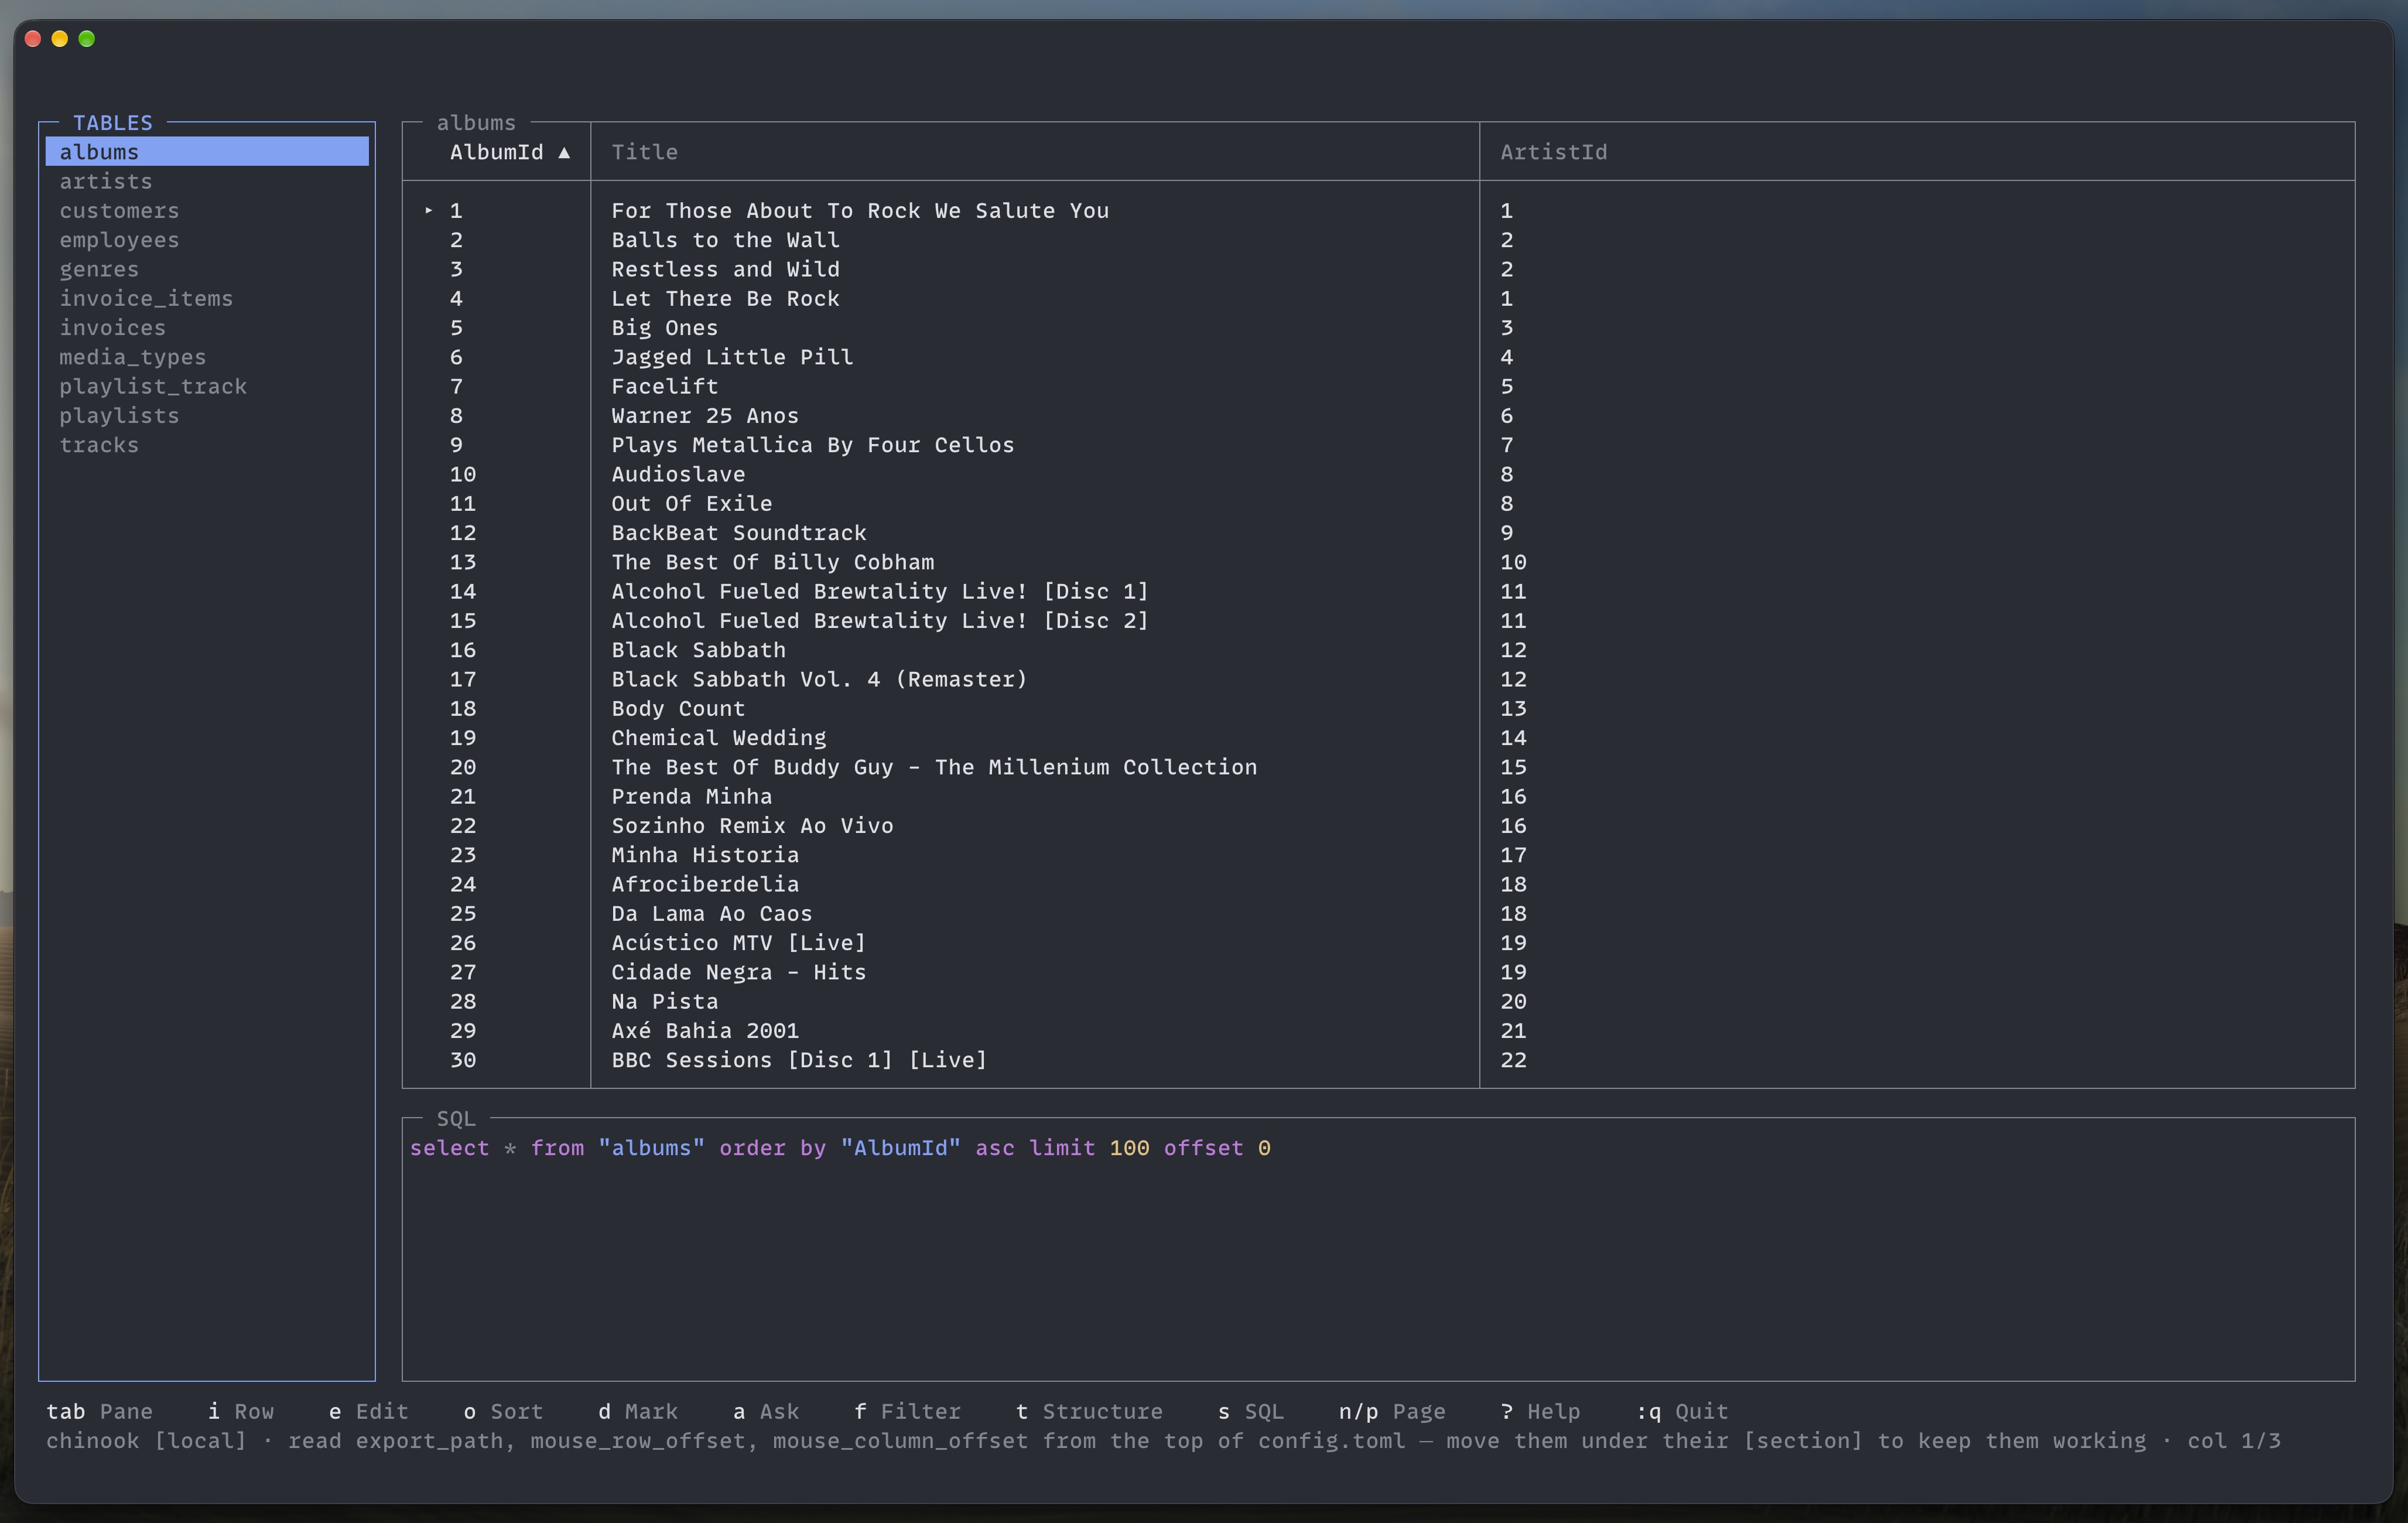Select the 'Sozinho Remix Ao Vivo' cell
This screenshot has height=1523, width=2408.
[752, 826]
